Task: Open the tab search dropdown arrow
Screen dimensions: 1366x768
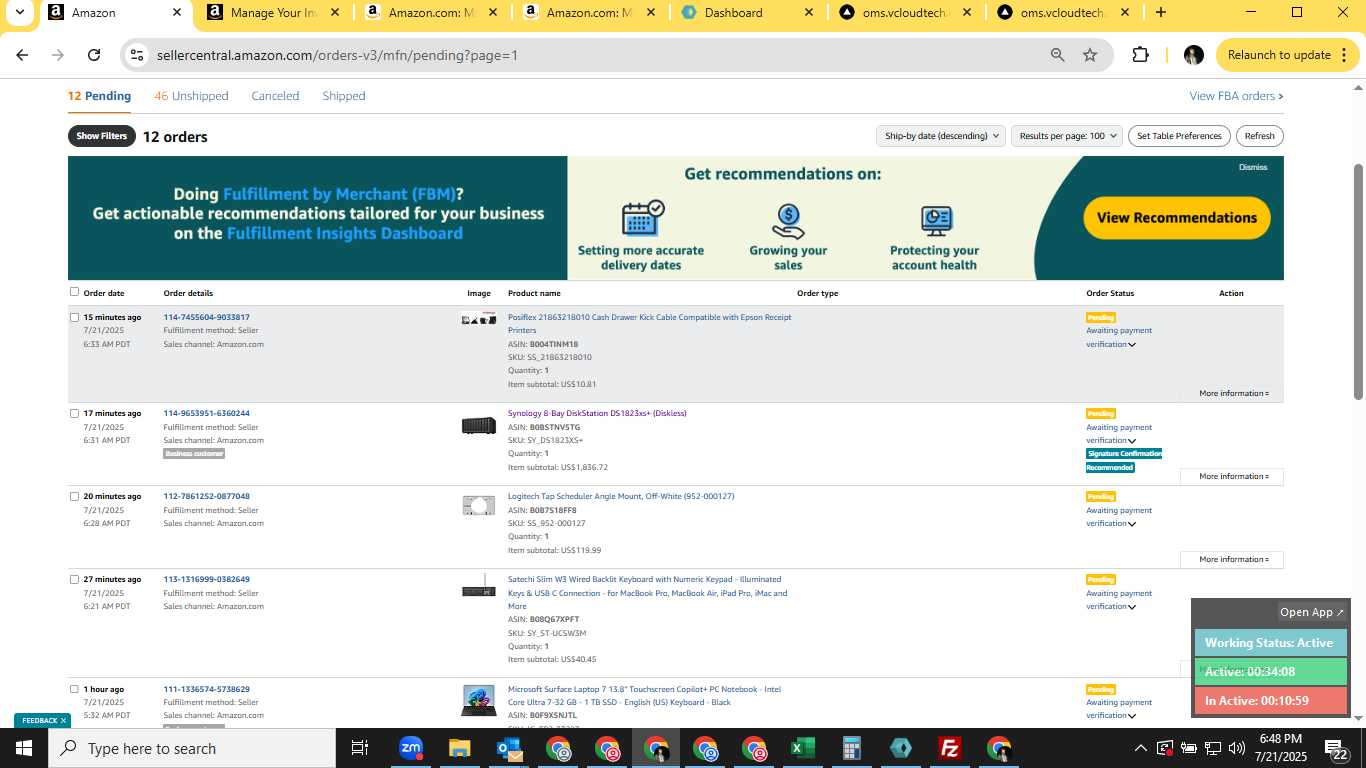Action: click(x=19, y=12)
